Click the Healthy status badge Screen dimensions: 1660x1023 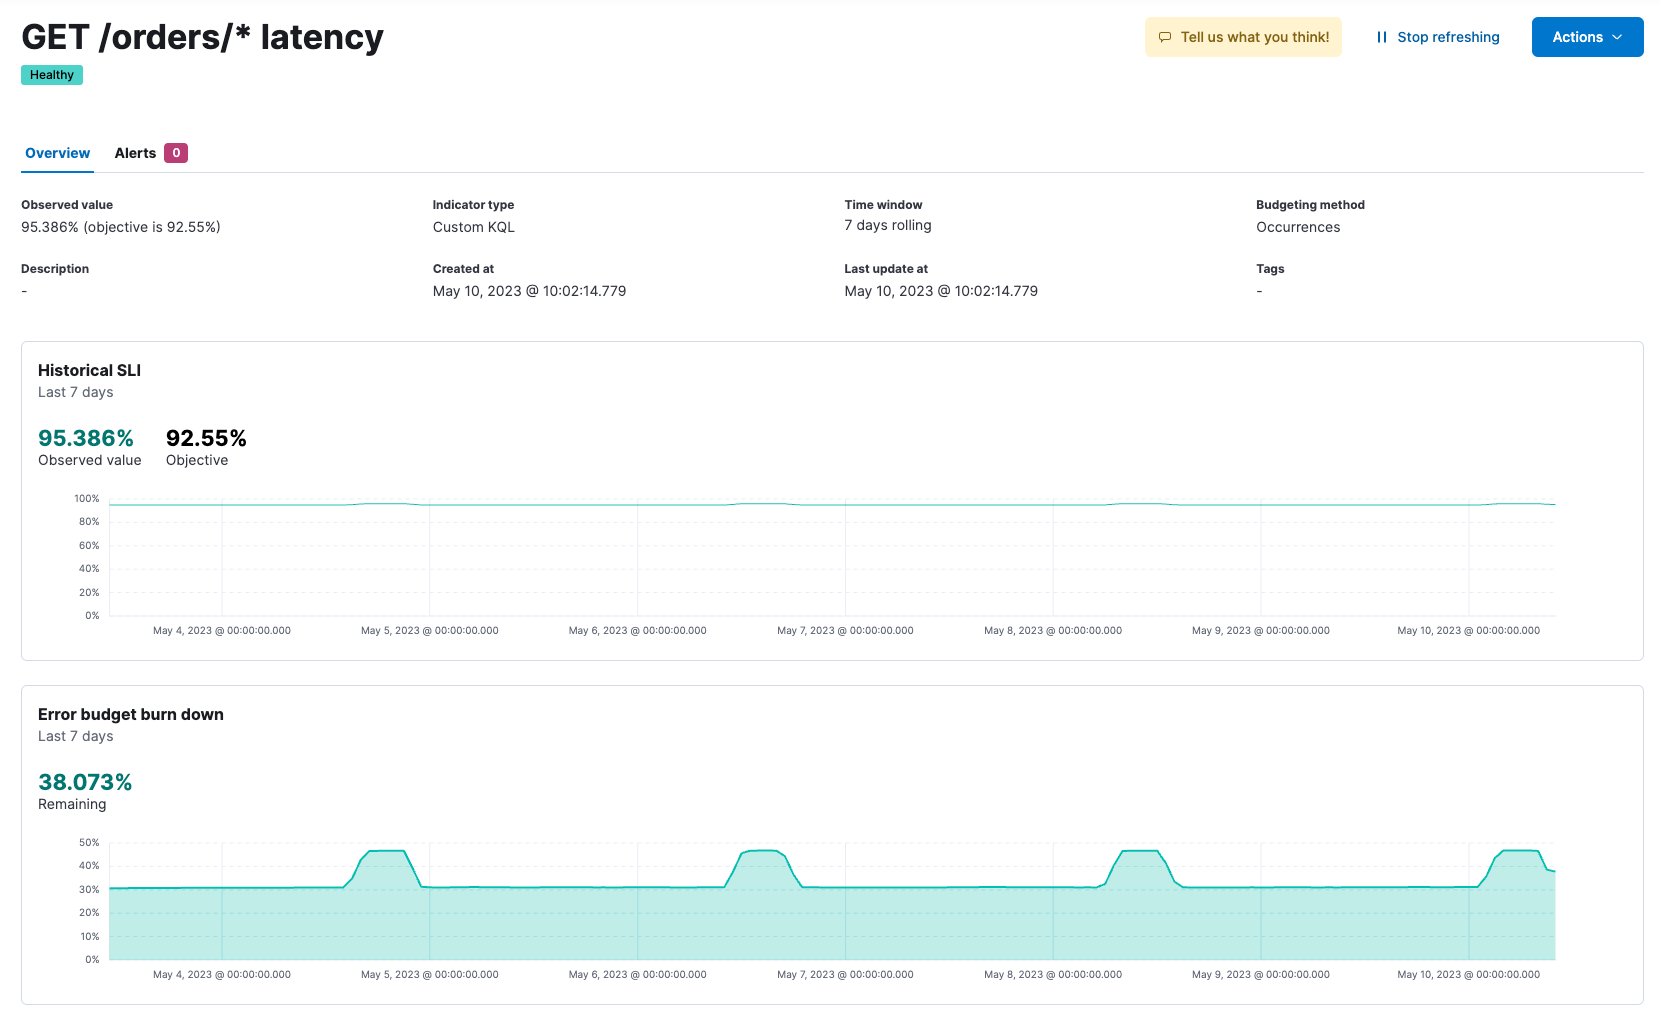(51, 74)
